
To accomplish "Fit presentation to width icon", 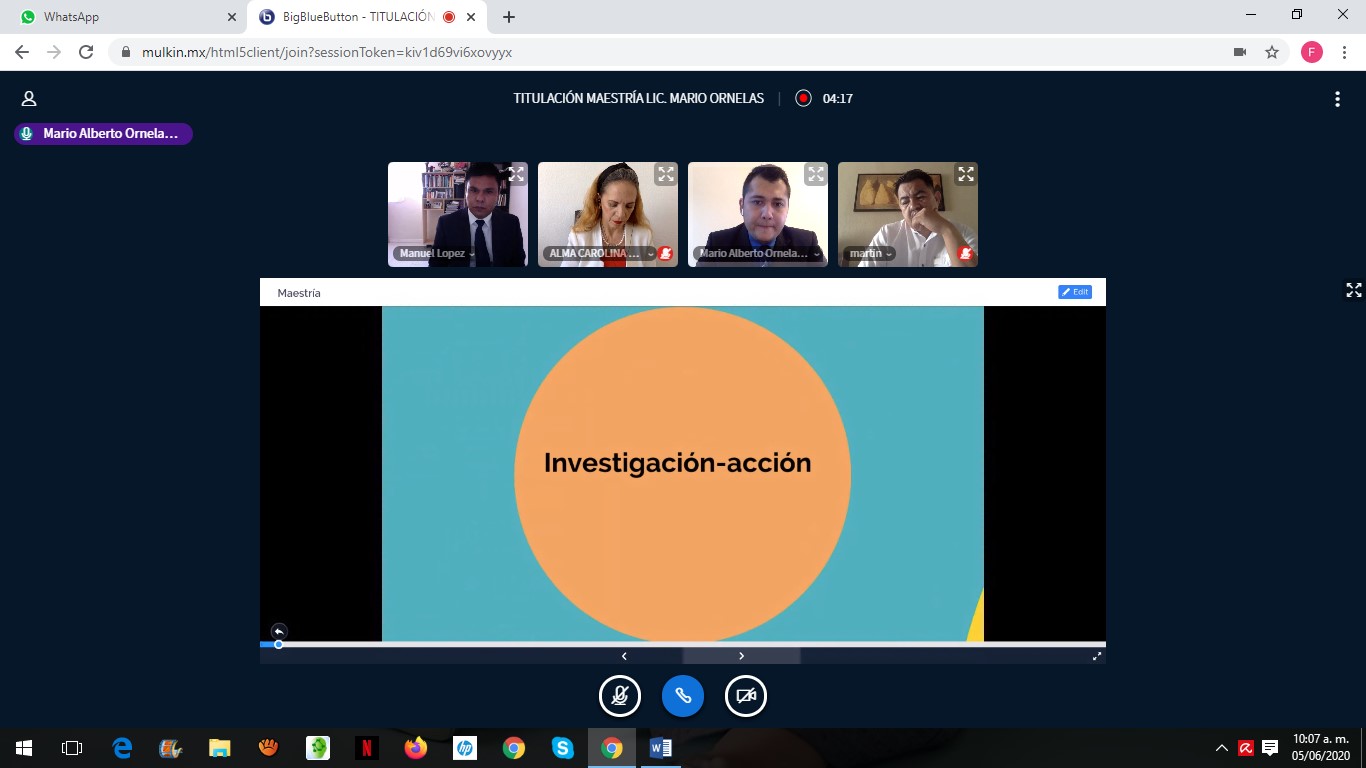I will 1097,656.
